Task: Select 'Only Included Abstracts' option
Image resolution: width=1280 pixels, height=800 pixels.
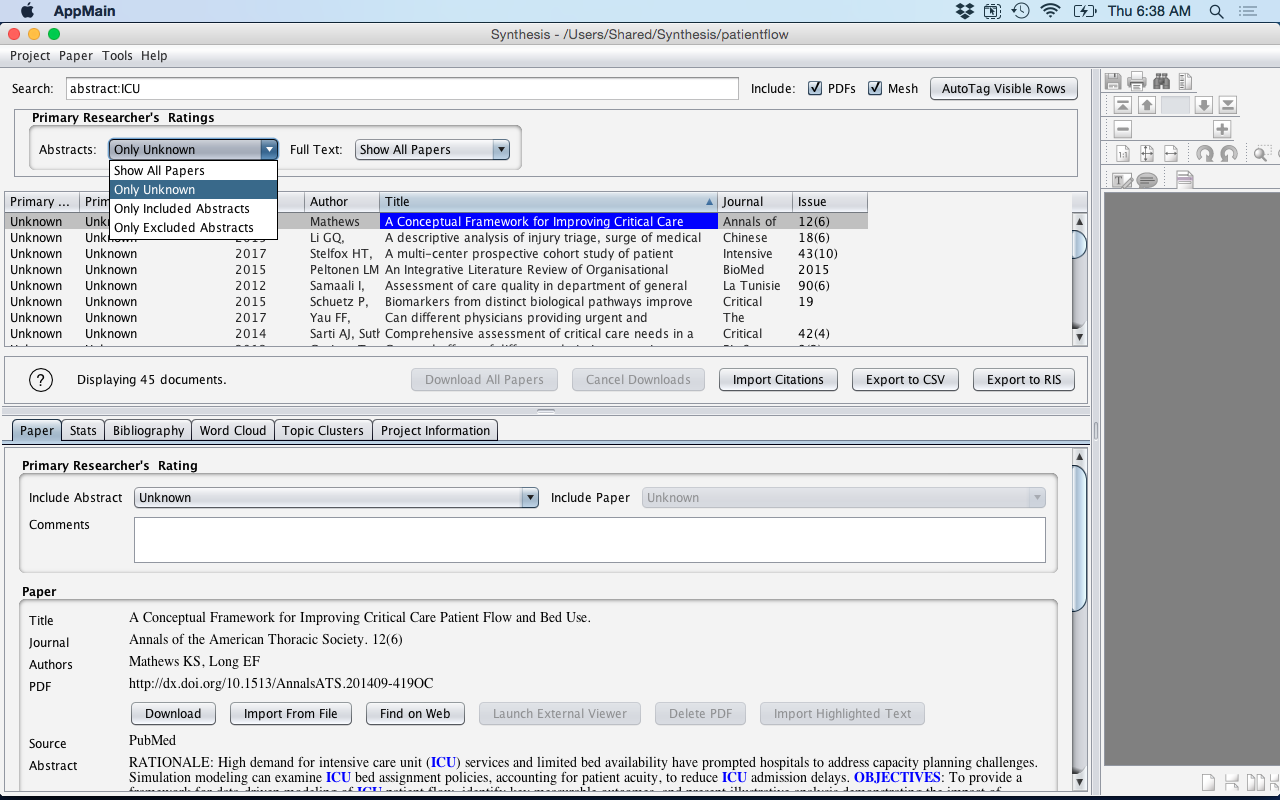Action: [182, 209]
